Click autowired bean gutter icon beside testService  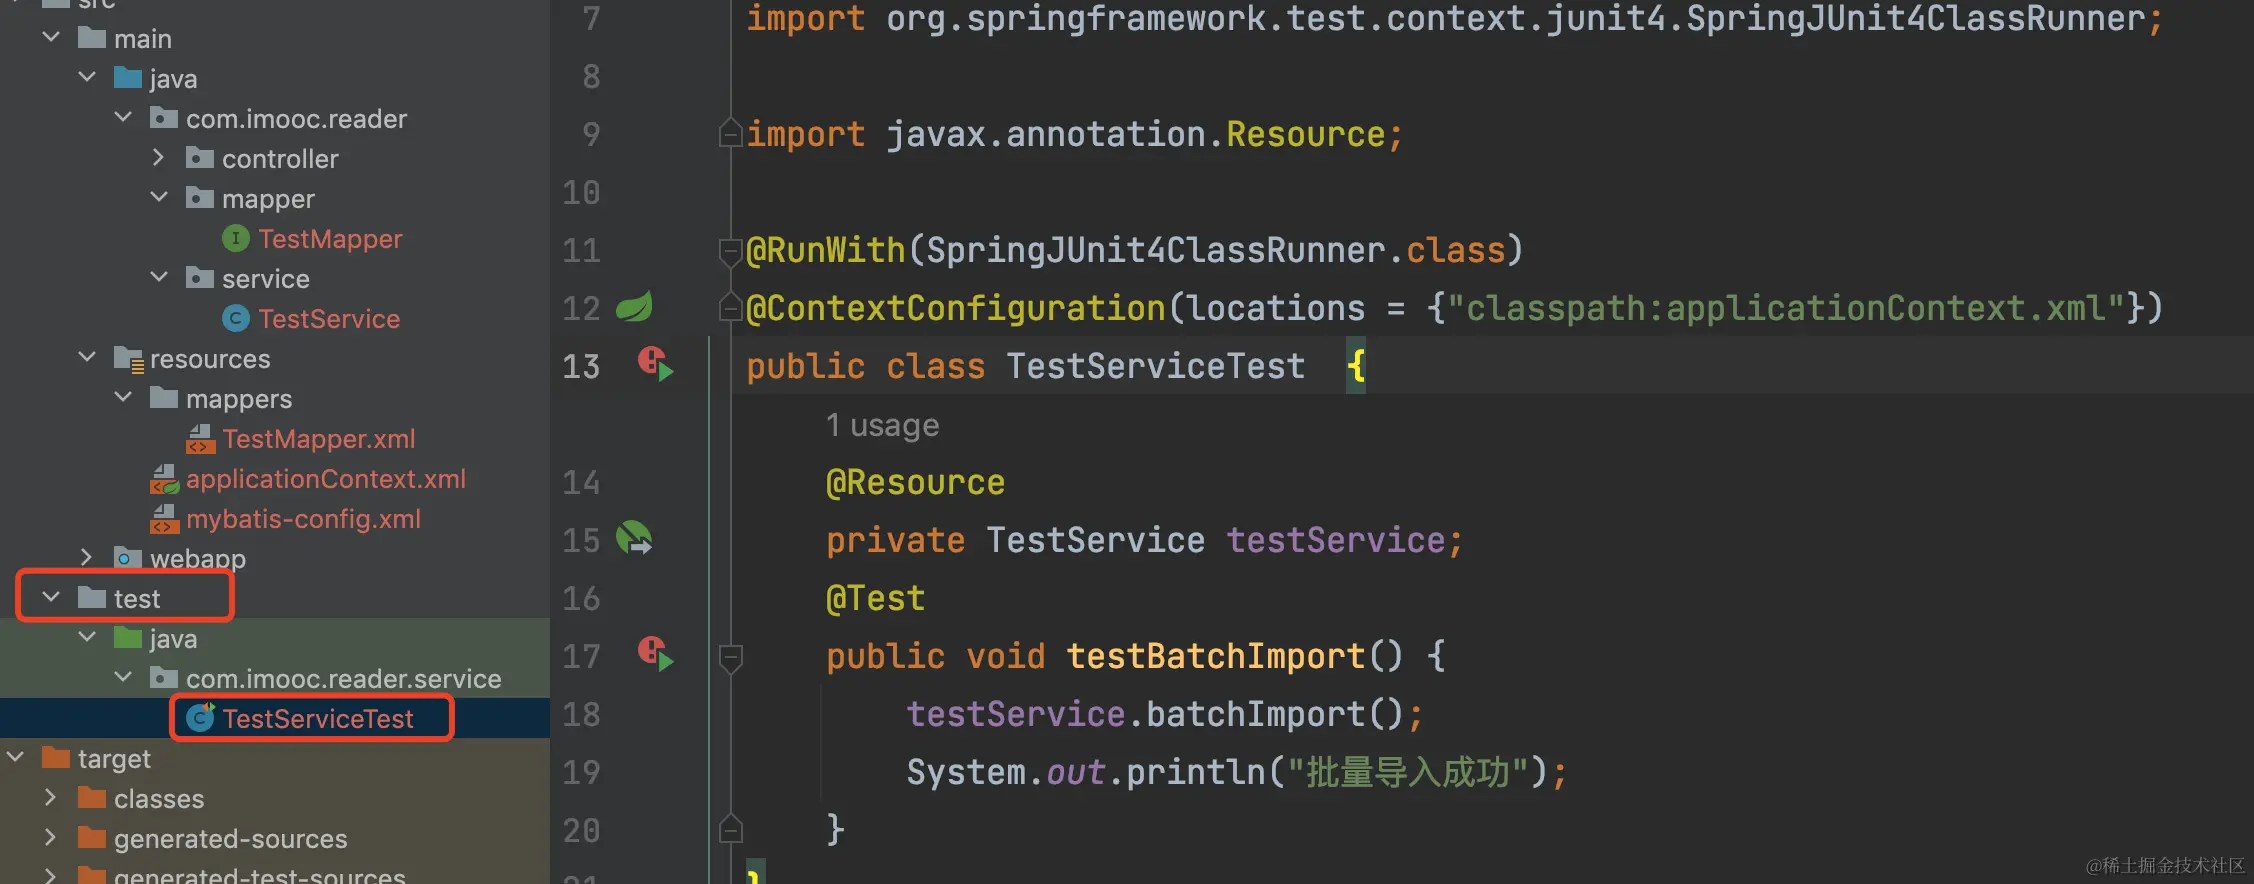pyautogui.click(x=634, y=539)
